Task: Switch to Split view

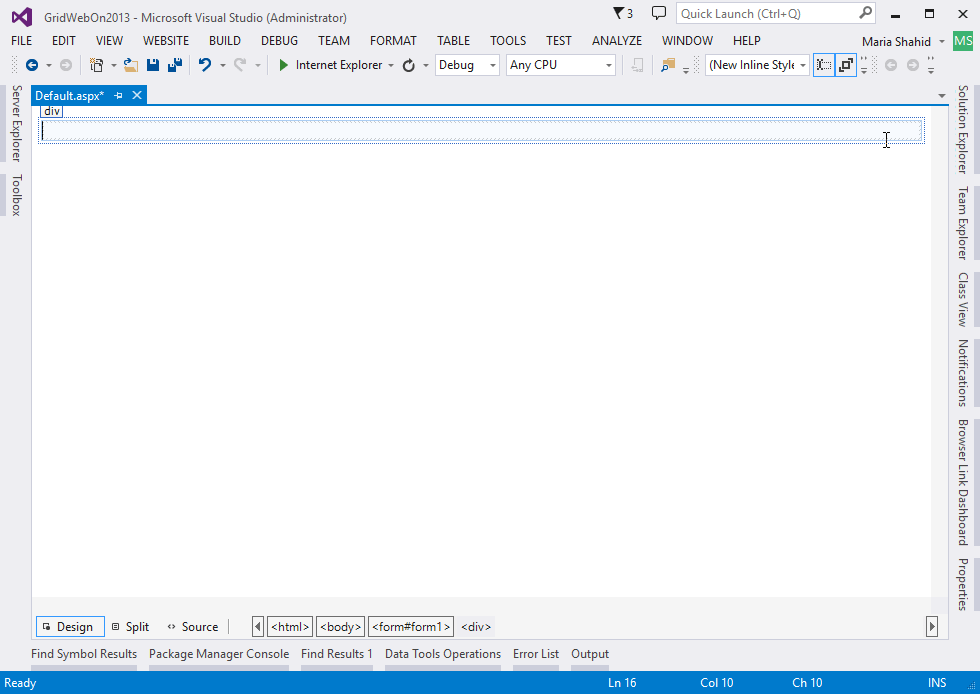Action: click(131, 626)
